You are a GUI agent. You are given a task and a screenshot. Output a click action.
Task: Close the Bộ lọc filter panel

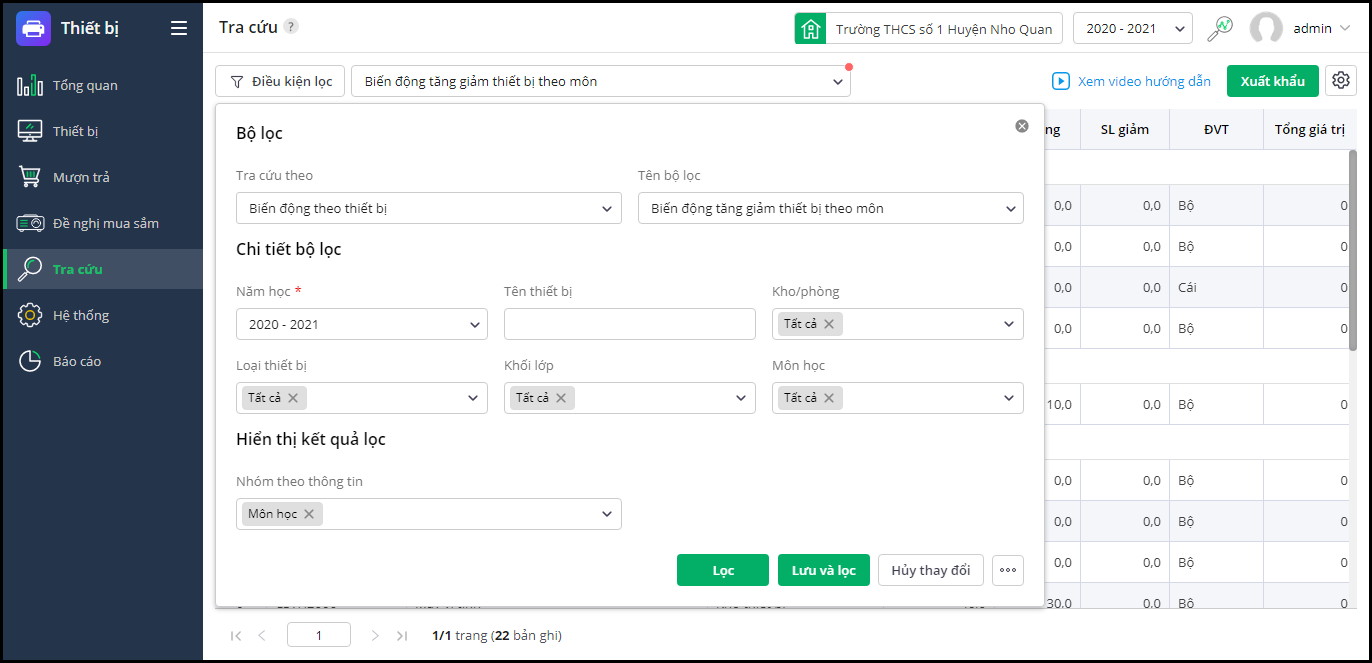pyautogui.click(x=1022, y=126)
